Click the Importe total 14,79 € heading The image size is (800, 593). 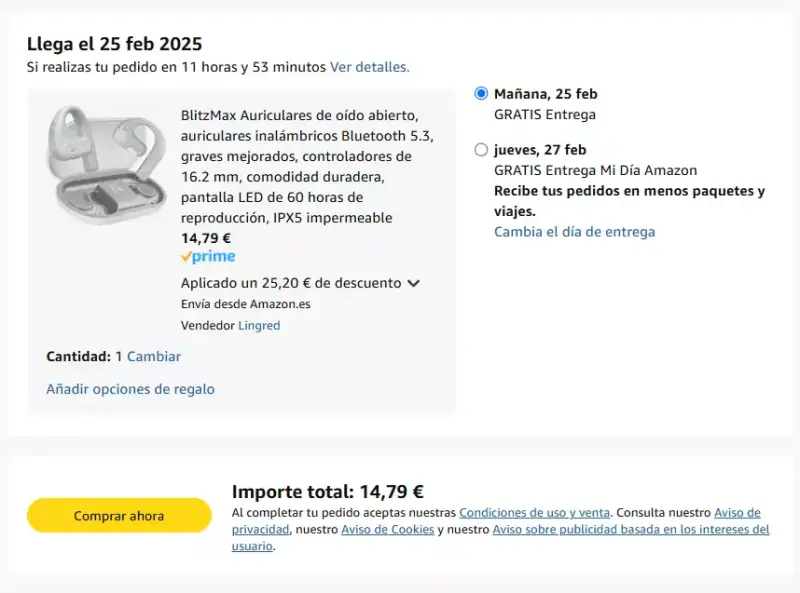(328, 491)
